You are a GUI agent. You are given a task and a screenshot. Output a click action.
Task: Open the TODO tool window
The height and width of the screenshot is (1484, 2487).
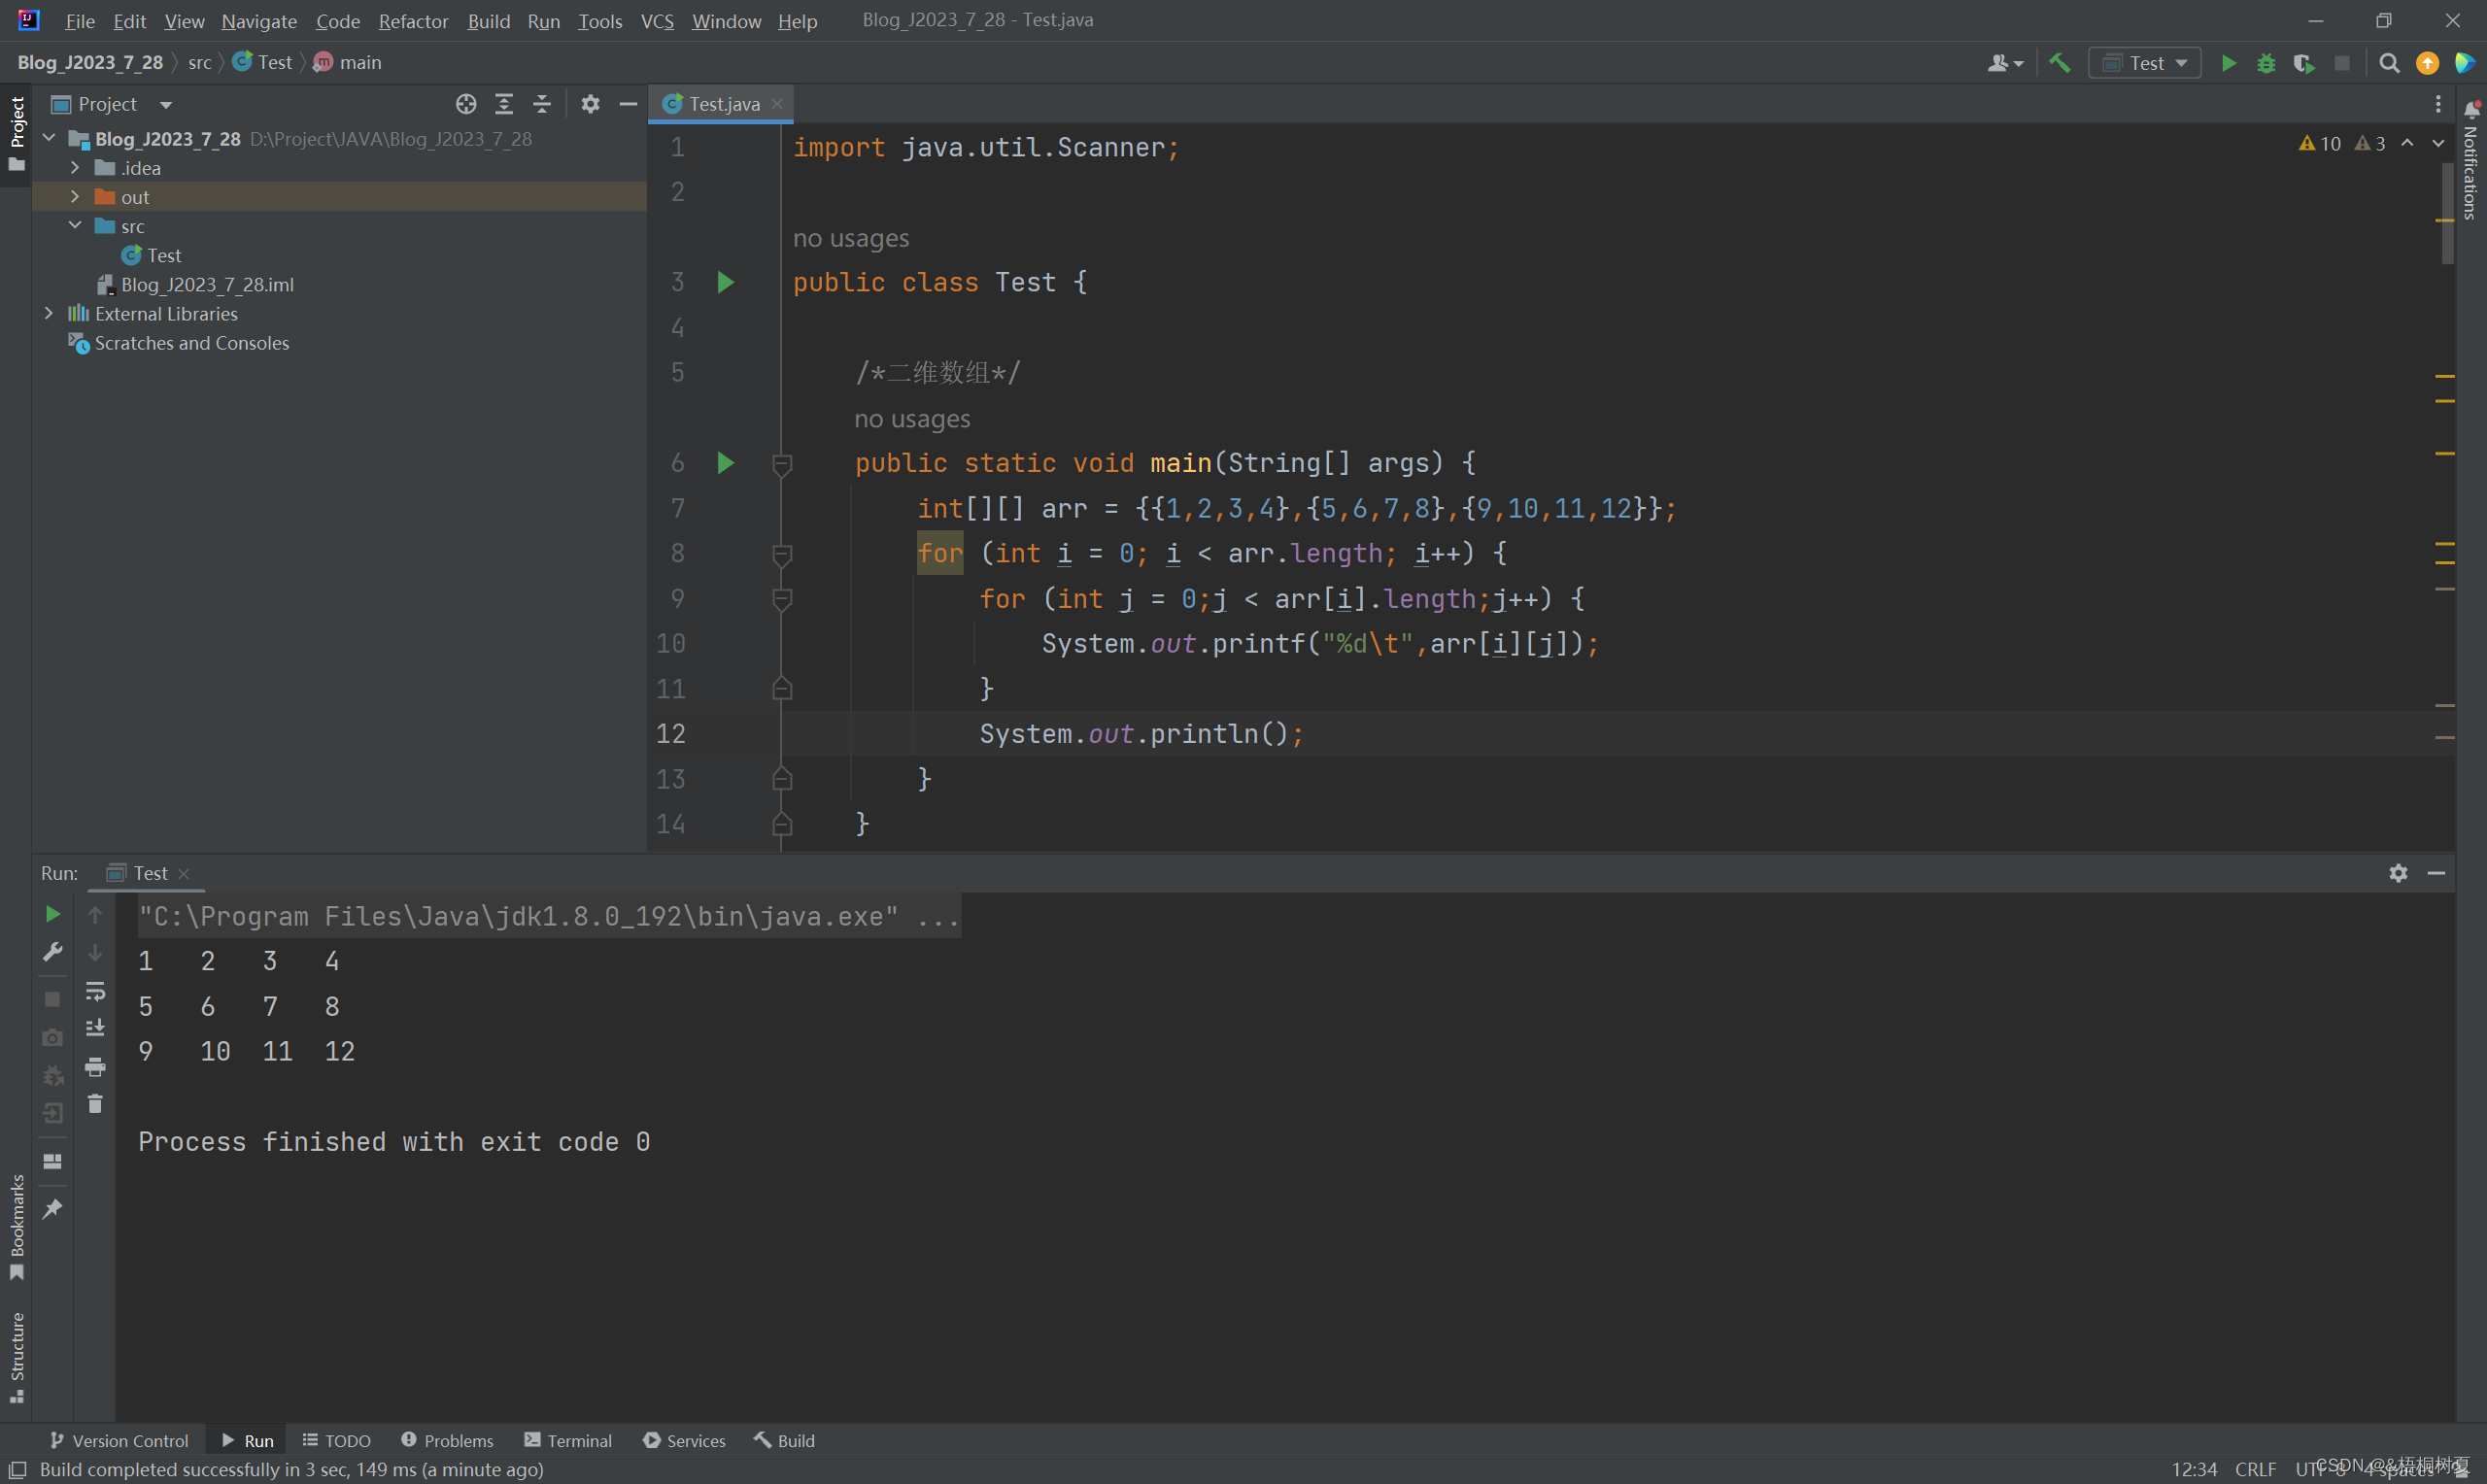pos(337,1440)
